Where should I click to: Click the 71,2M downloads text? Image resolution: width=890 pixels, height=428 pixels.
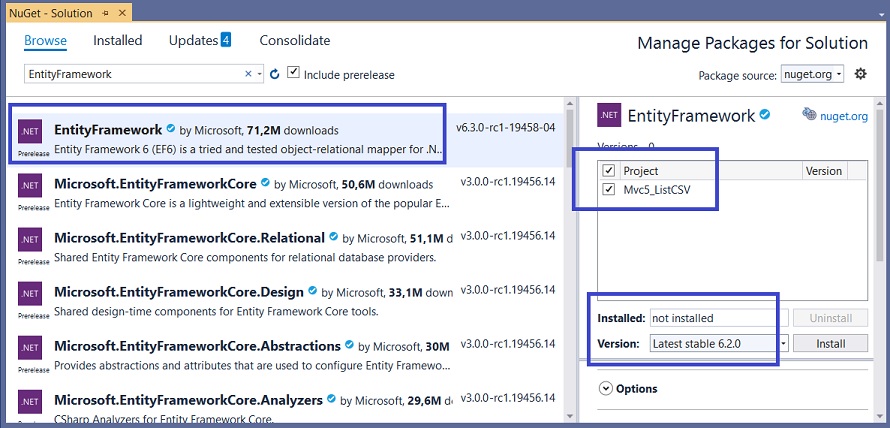pos(292,131)
